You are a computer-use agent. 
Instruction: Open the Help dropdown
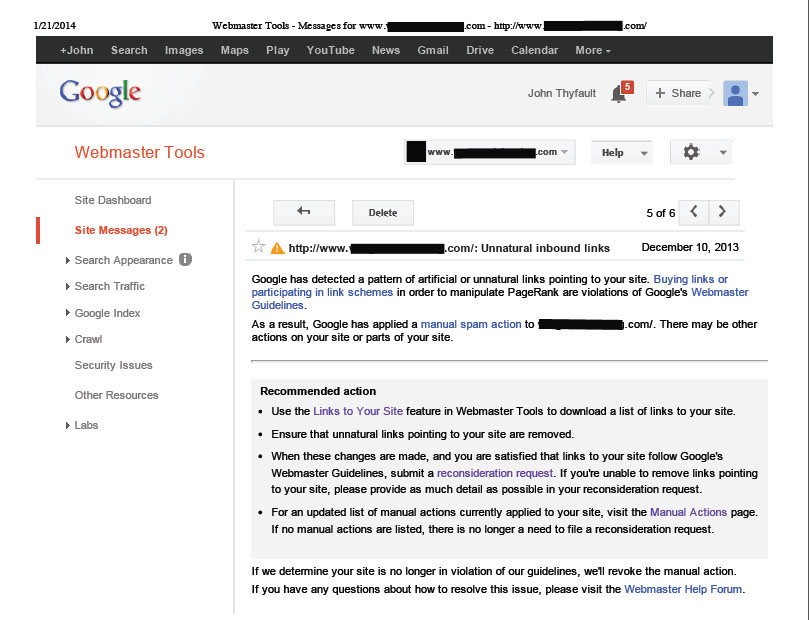[622, 153]
